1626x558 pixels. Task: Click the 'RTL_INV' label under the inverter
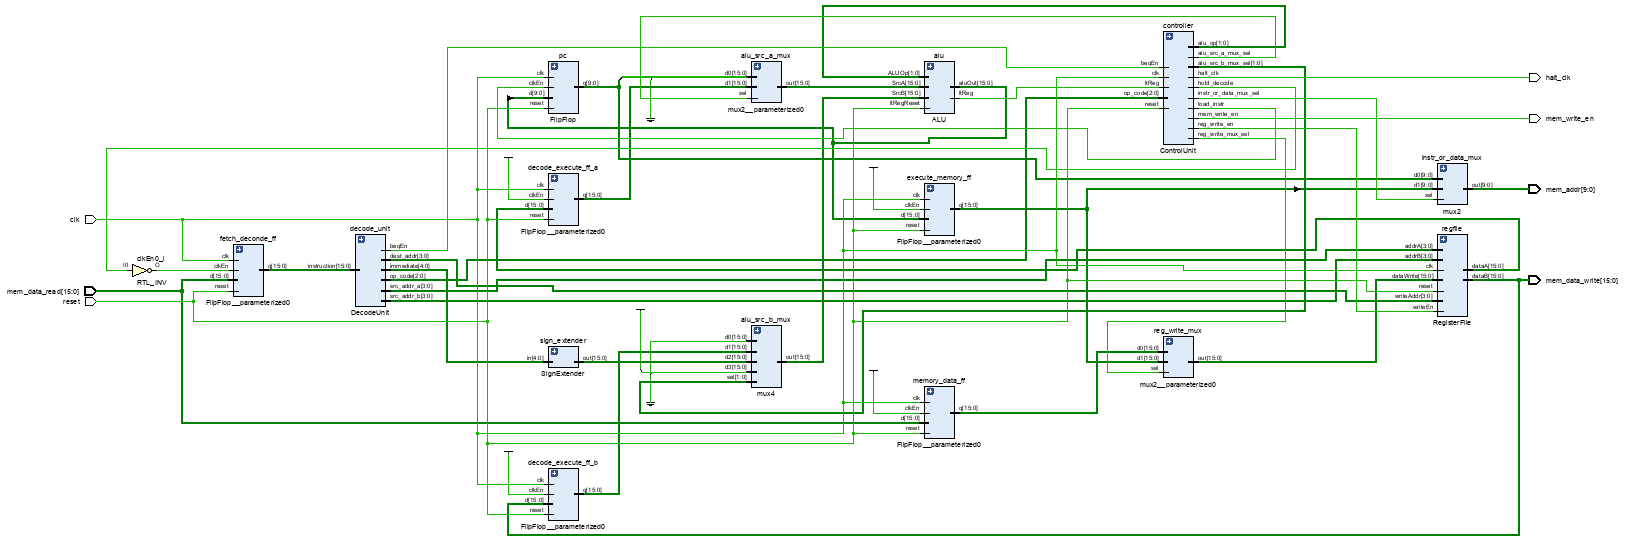151,283
